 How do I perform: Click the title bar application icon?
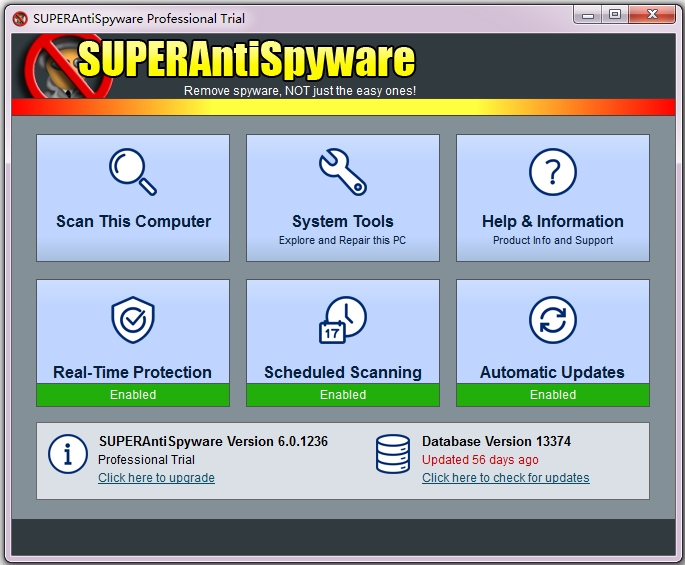pyautogui.click(x=20, y=19)
